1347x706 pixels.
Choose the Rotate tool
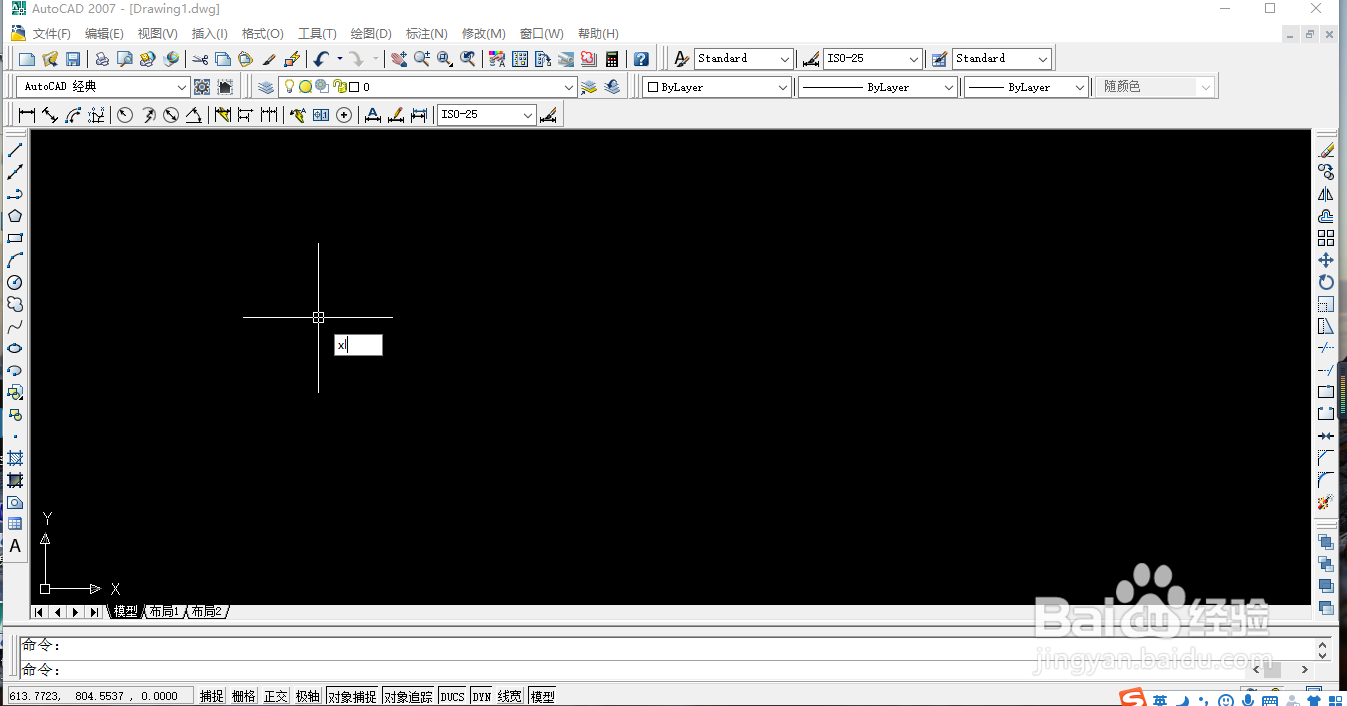pyautogui.click(x=1326, y=282)
